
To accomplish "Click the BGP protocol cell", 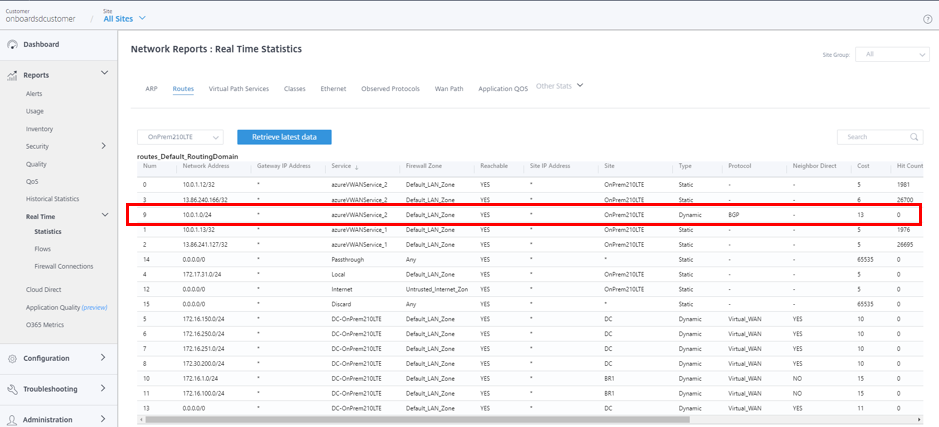I will (x=734, y=214).
